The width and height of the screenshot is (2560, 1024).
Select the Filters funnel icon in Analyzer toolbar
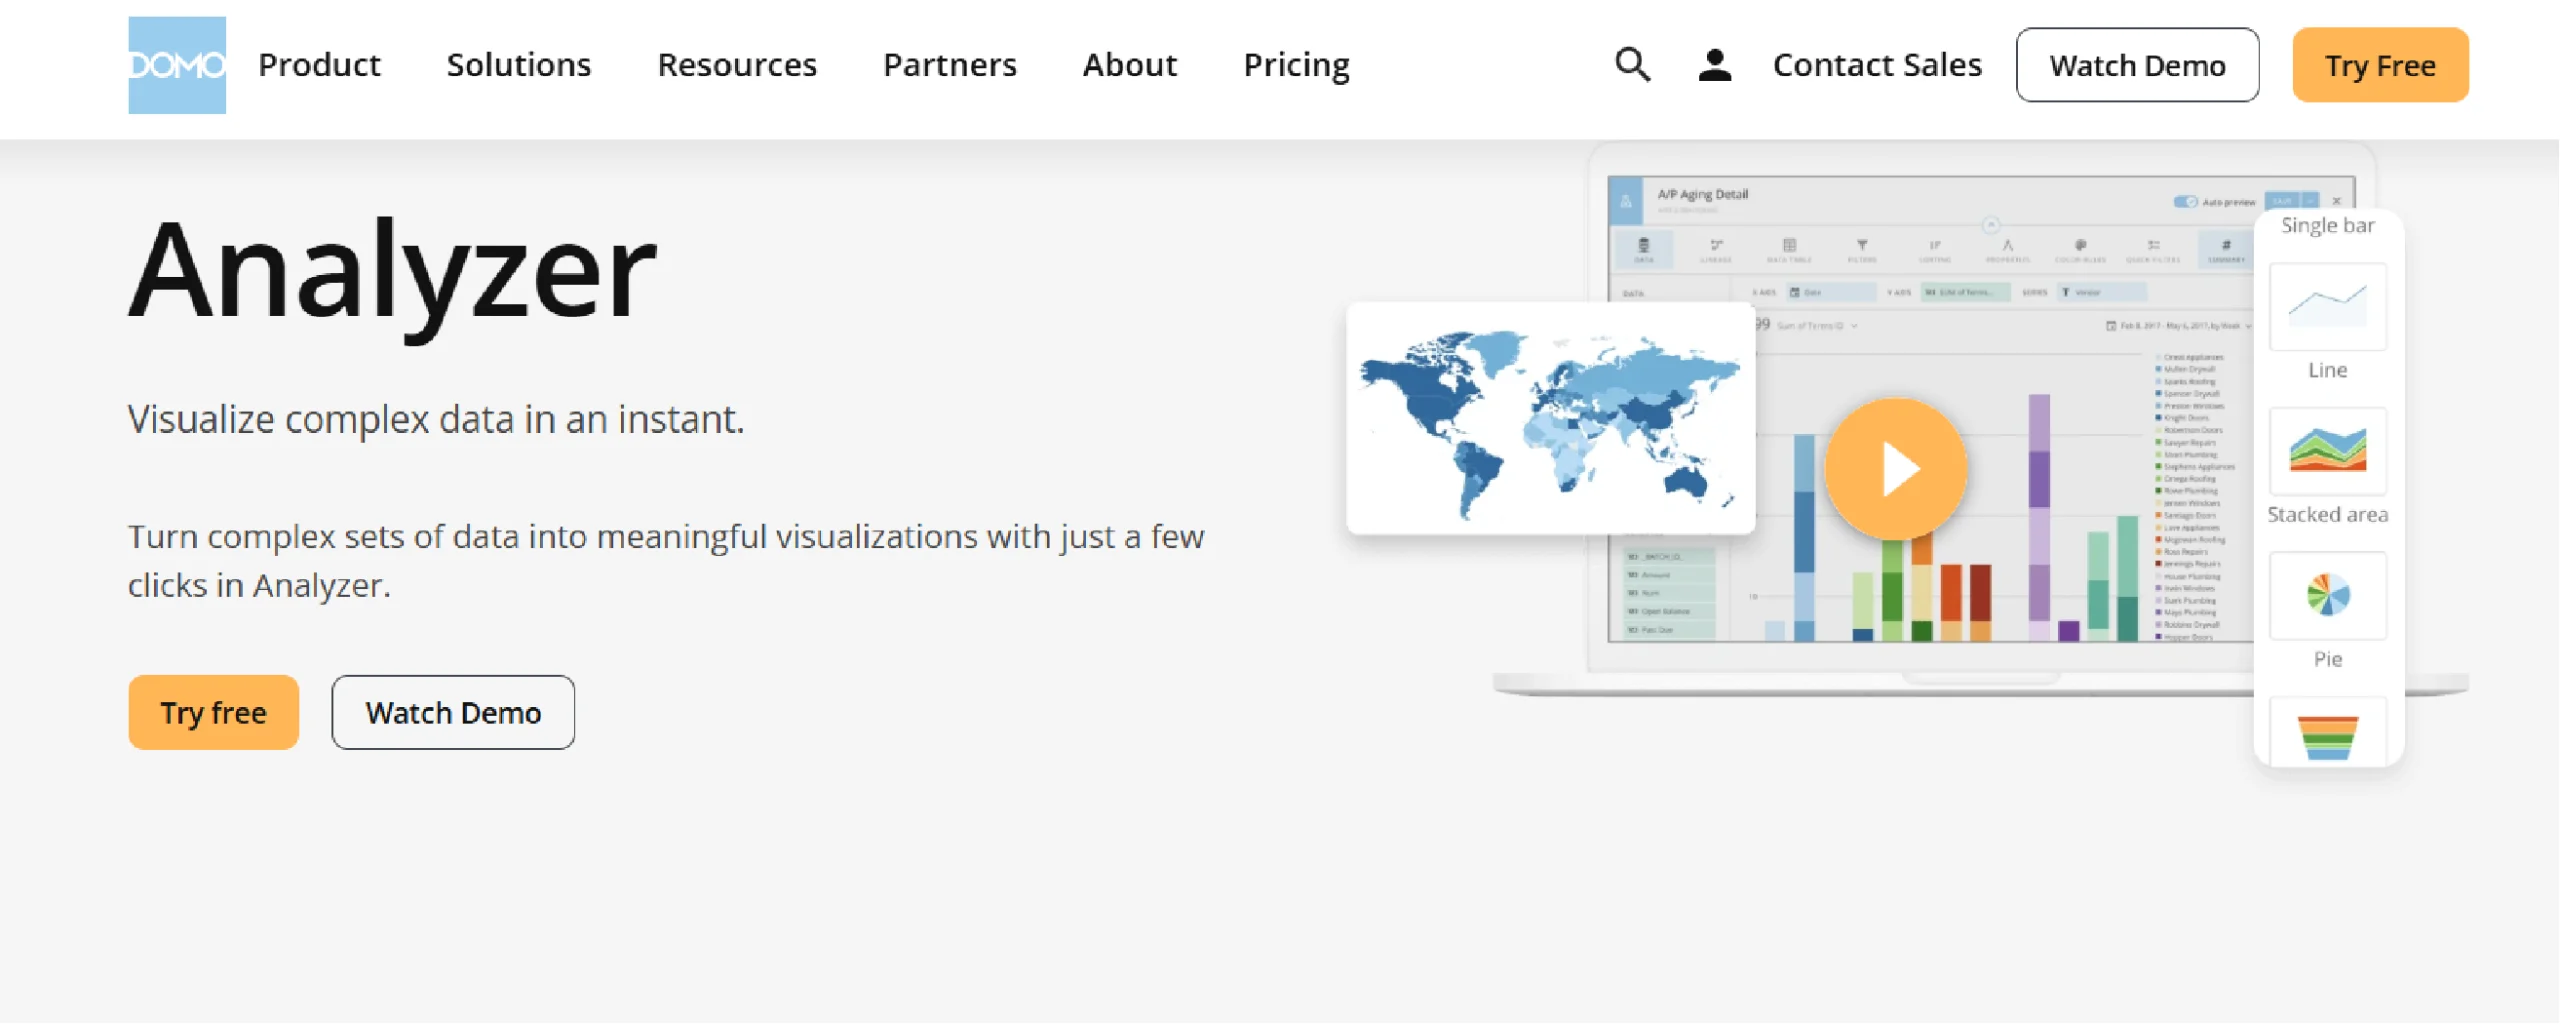1863,245
